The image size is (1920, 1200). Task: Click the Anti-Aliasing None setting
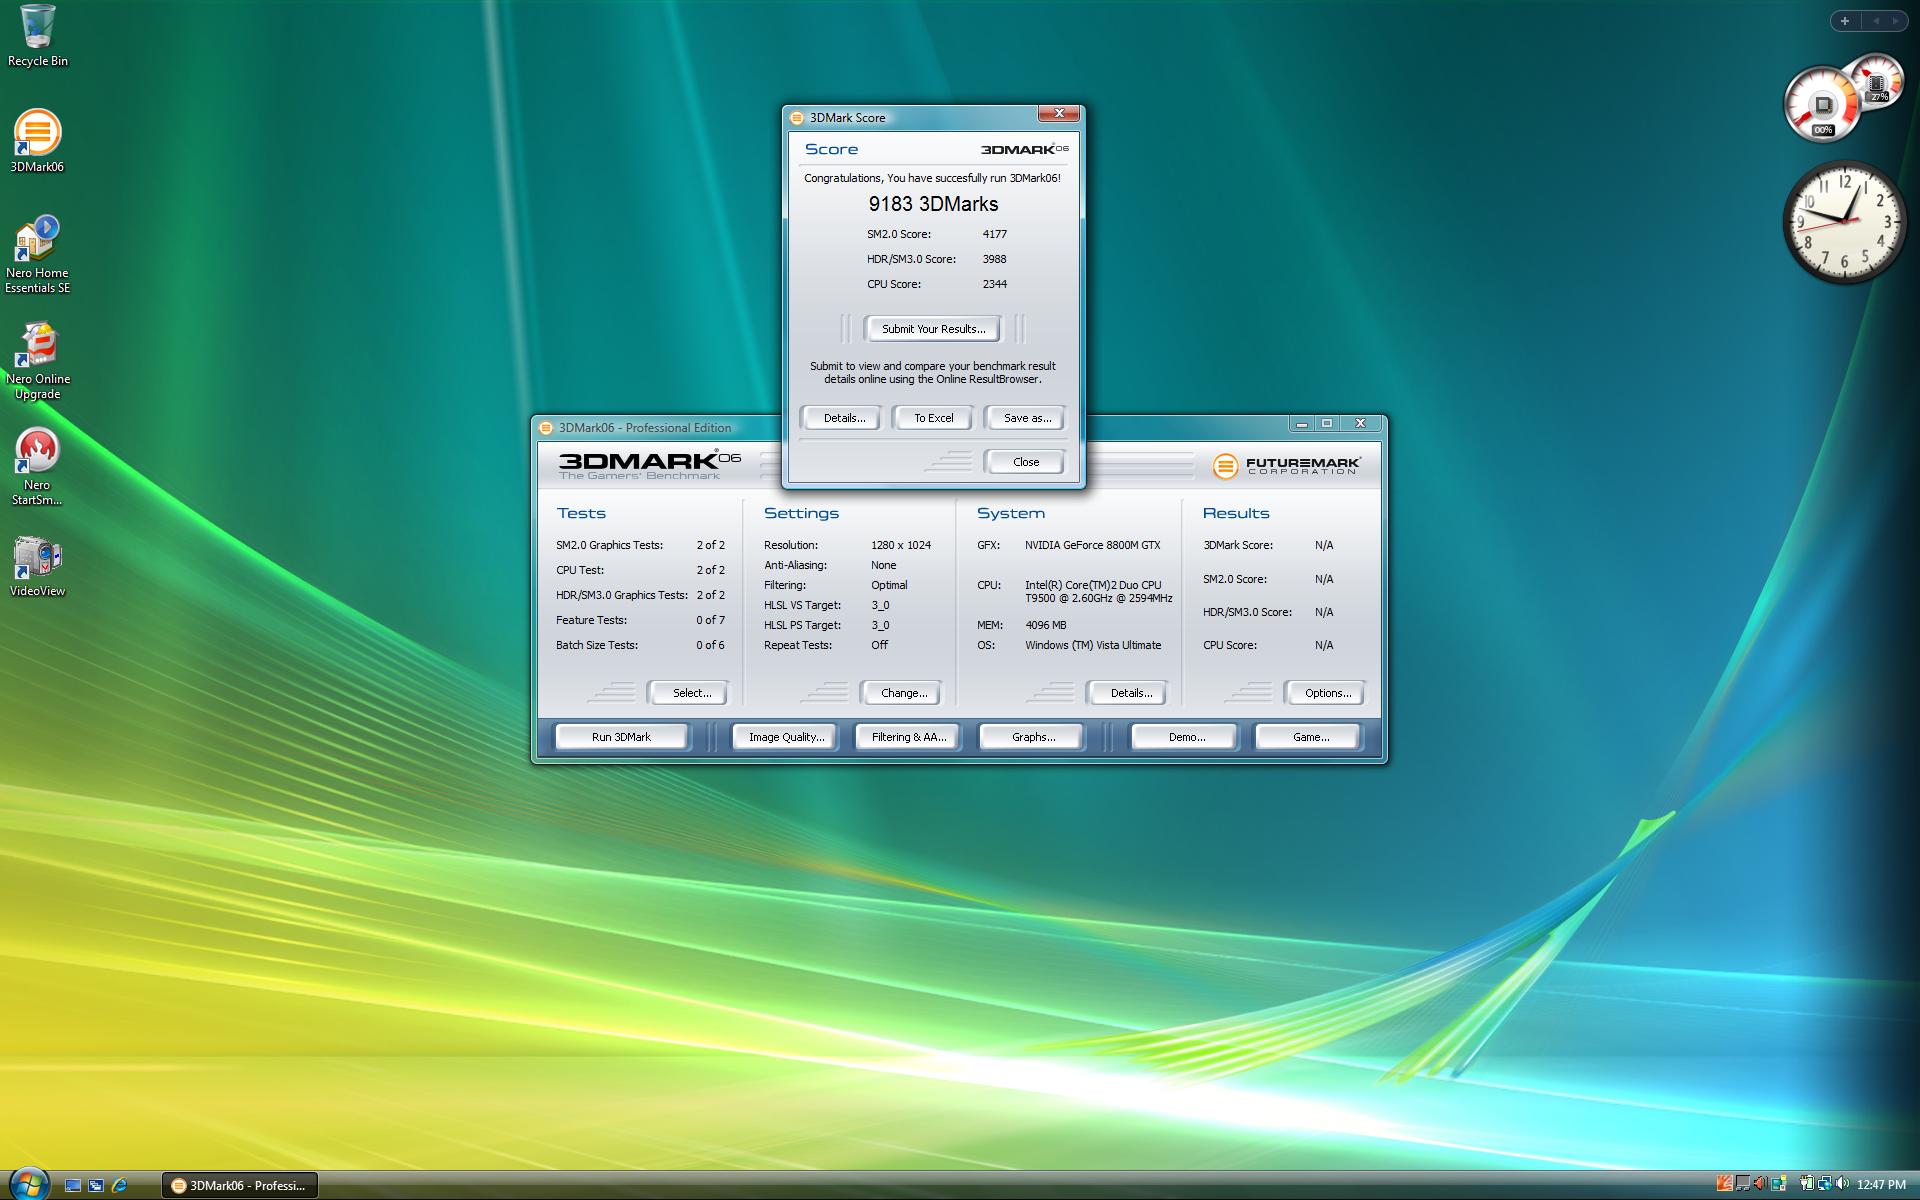click(x=830, y=565)
